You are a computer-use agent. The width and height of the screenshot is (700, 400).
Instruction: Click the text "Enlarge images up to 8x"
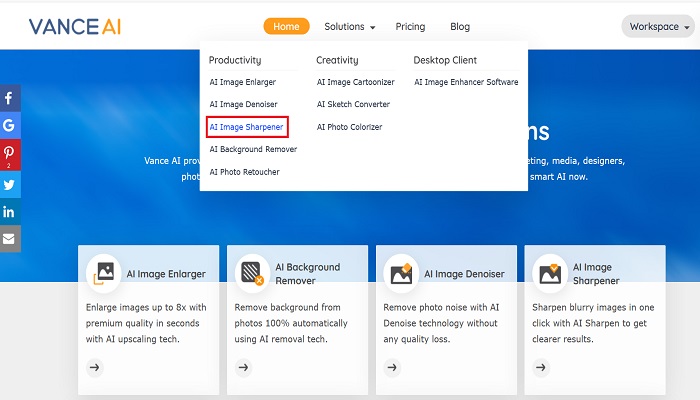[136, 308]
